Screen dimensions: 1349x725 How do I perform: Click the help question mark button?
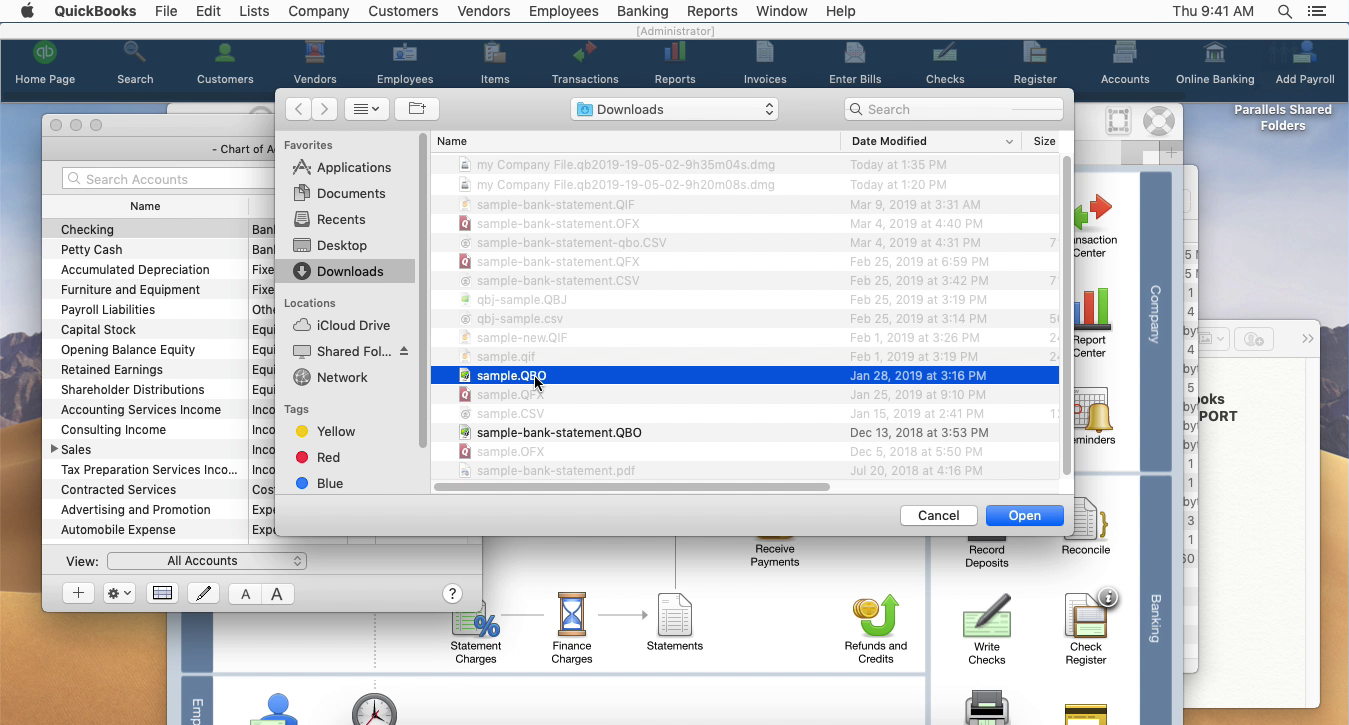click(x=452, y=594)
